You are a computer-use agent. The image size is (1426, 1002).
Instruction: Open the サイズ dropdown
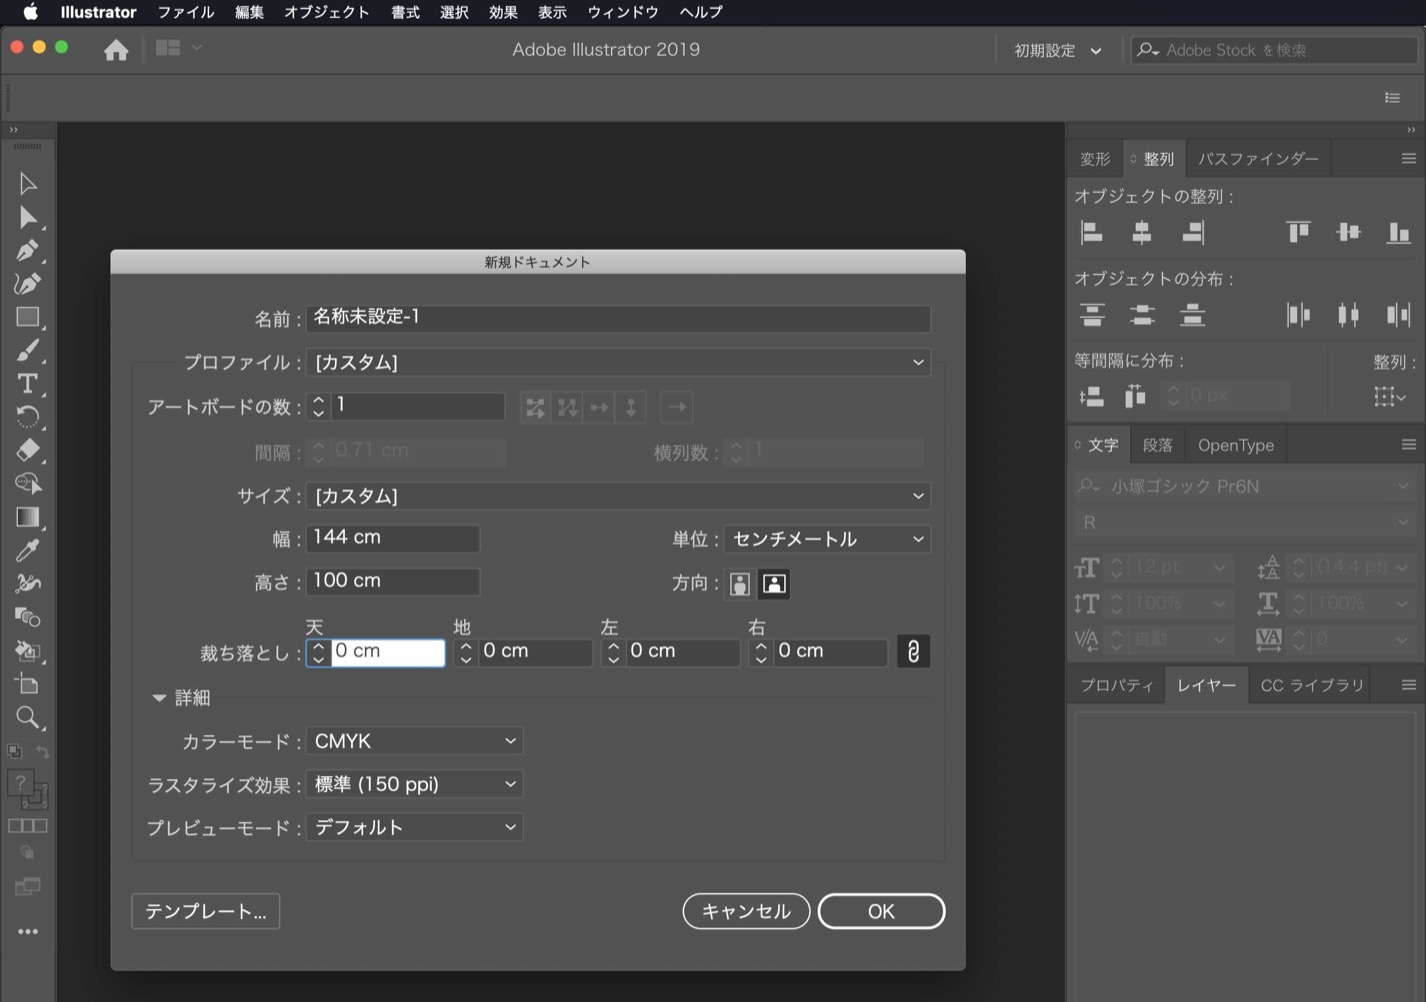[618, 496]
